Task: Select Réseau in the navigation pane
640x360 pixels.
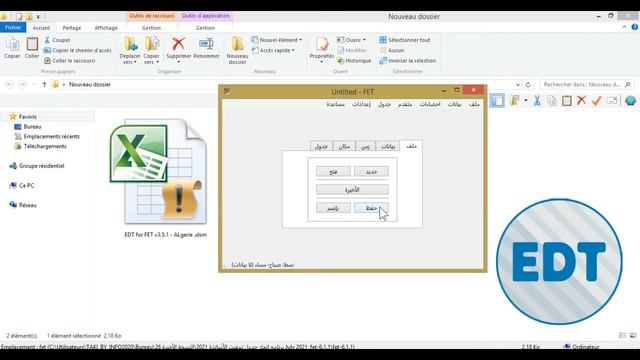Action: 27,205
